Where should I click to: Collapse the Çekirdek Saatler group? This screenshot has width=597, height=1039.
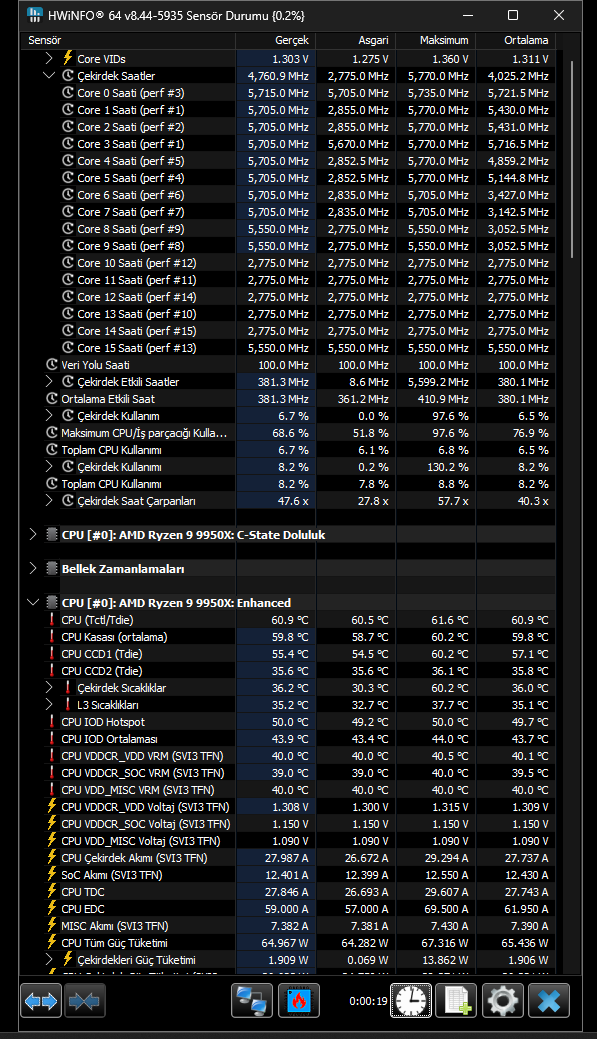pos(48,76)
